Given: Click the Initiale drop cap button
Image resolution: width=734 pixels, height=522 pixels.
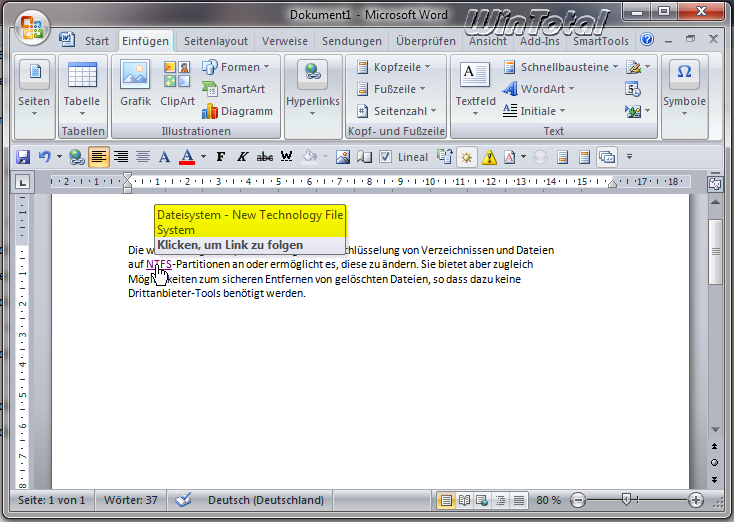Looking at the screenshot, I should tap(534, 111).
